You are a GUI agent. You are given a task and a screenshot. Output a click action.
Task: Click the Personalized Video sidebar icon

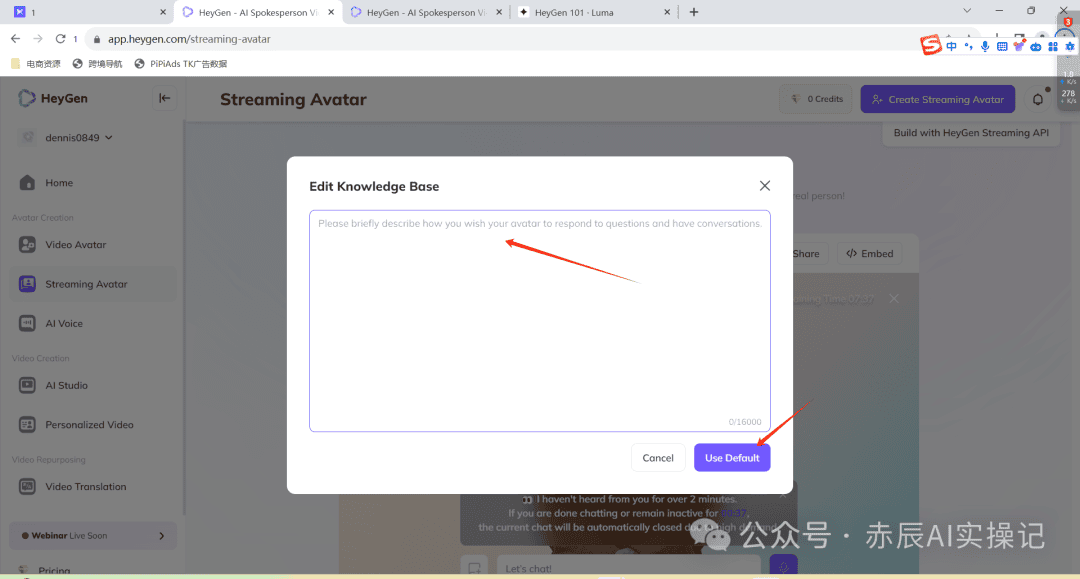click(x=28, y=425)
